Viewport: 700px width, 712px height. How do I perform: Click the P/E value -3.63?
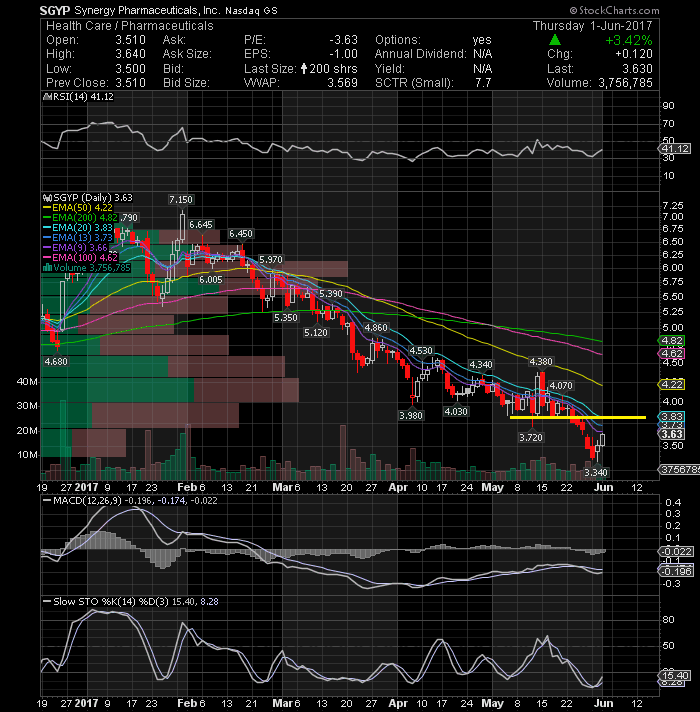(344, 40)
